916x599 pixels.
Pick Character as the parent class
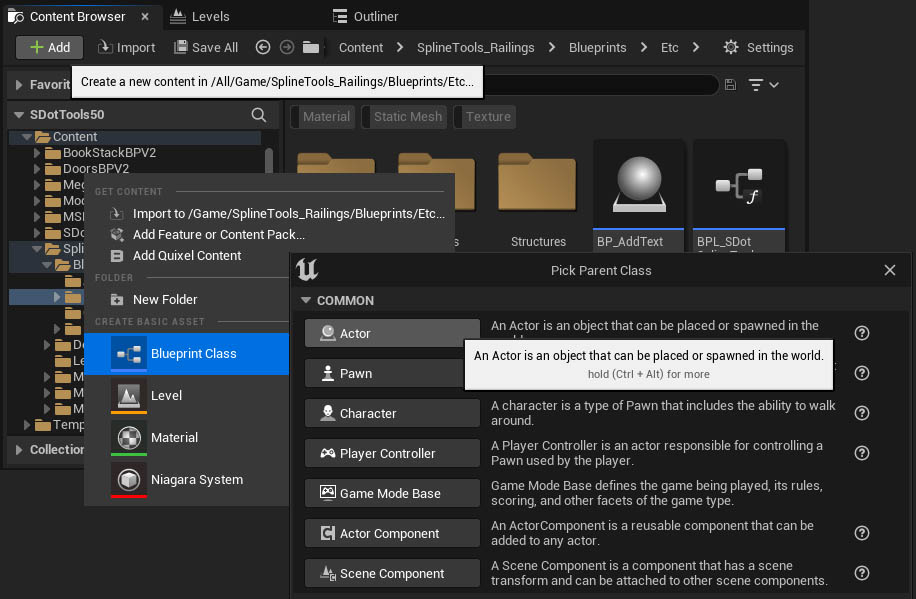coord(392,413)
